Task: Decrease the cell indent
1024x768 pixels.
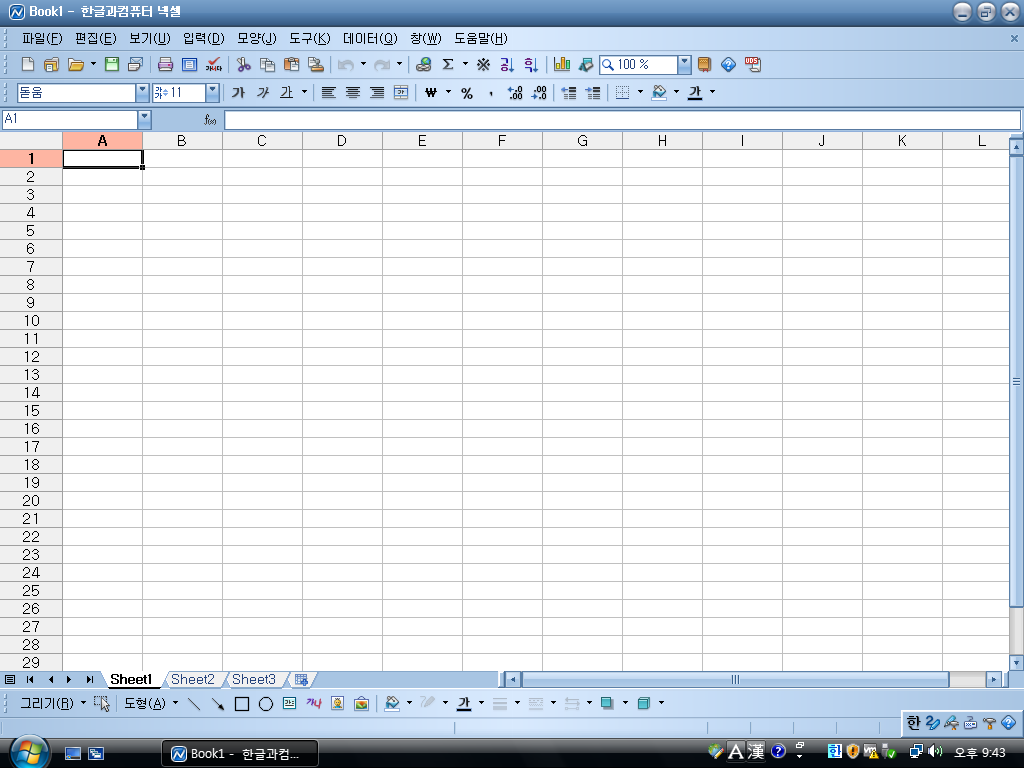Action: tap(569, 93)
